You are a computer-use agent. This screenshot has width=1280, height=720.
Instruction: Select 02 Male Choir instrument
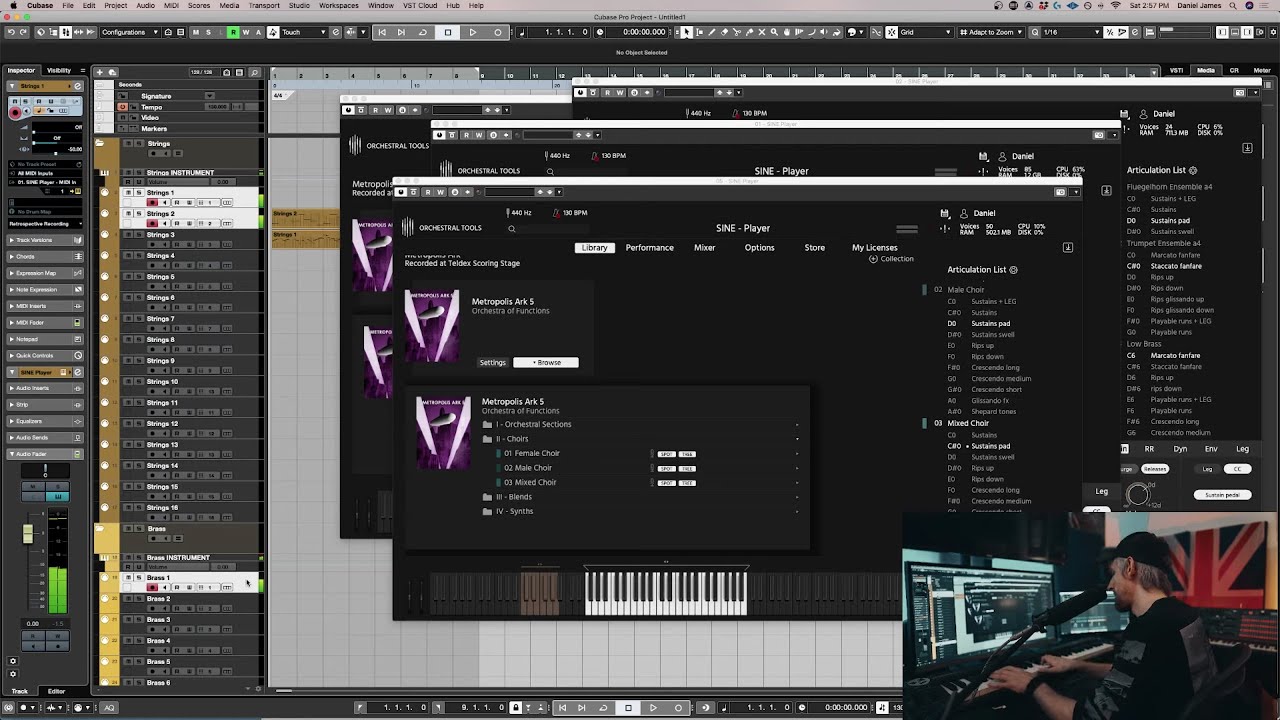pyautogui.click(x=528, y=468)
